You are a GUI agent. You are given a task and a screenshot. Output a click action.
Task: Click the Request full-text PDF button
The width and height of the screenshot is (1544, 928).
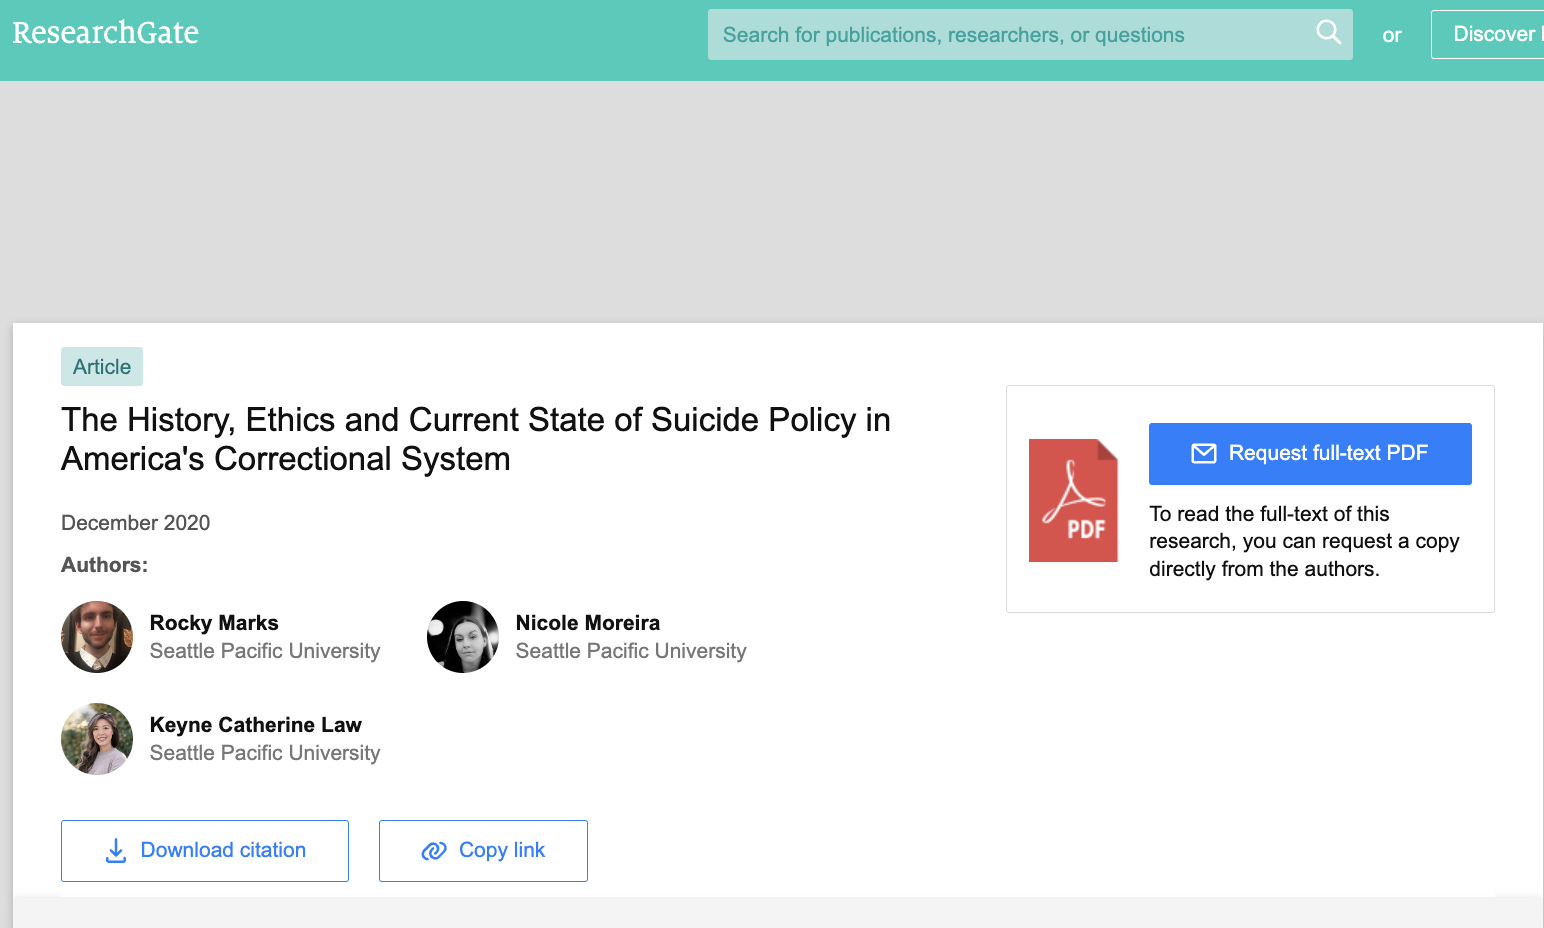(x=1310, y=454)
